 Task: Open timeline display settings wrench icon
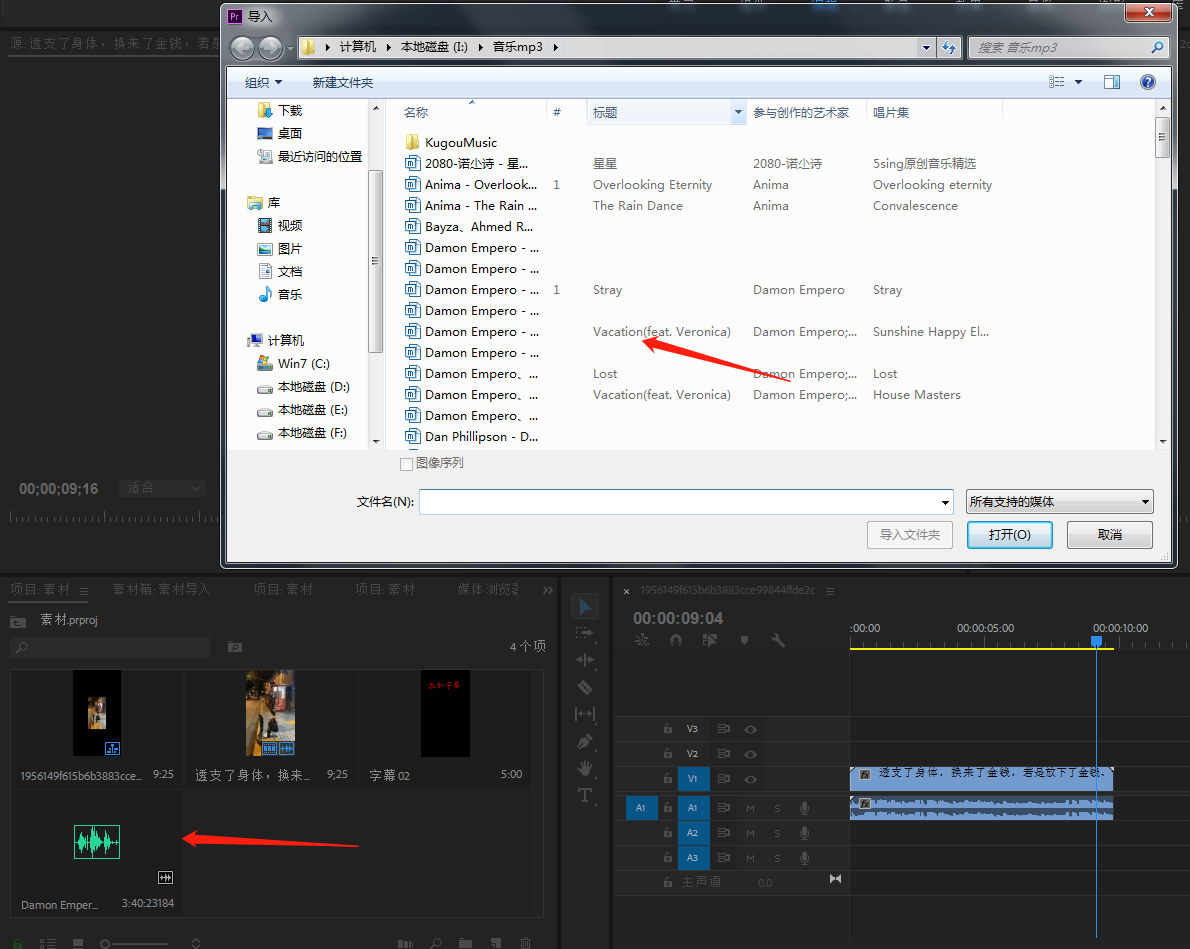[778, 640]
